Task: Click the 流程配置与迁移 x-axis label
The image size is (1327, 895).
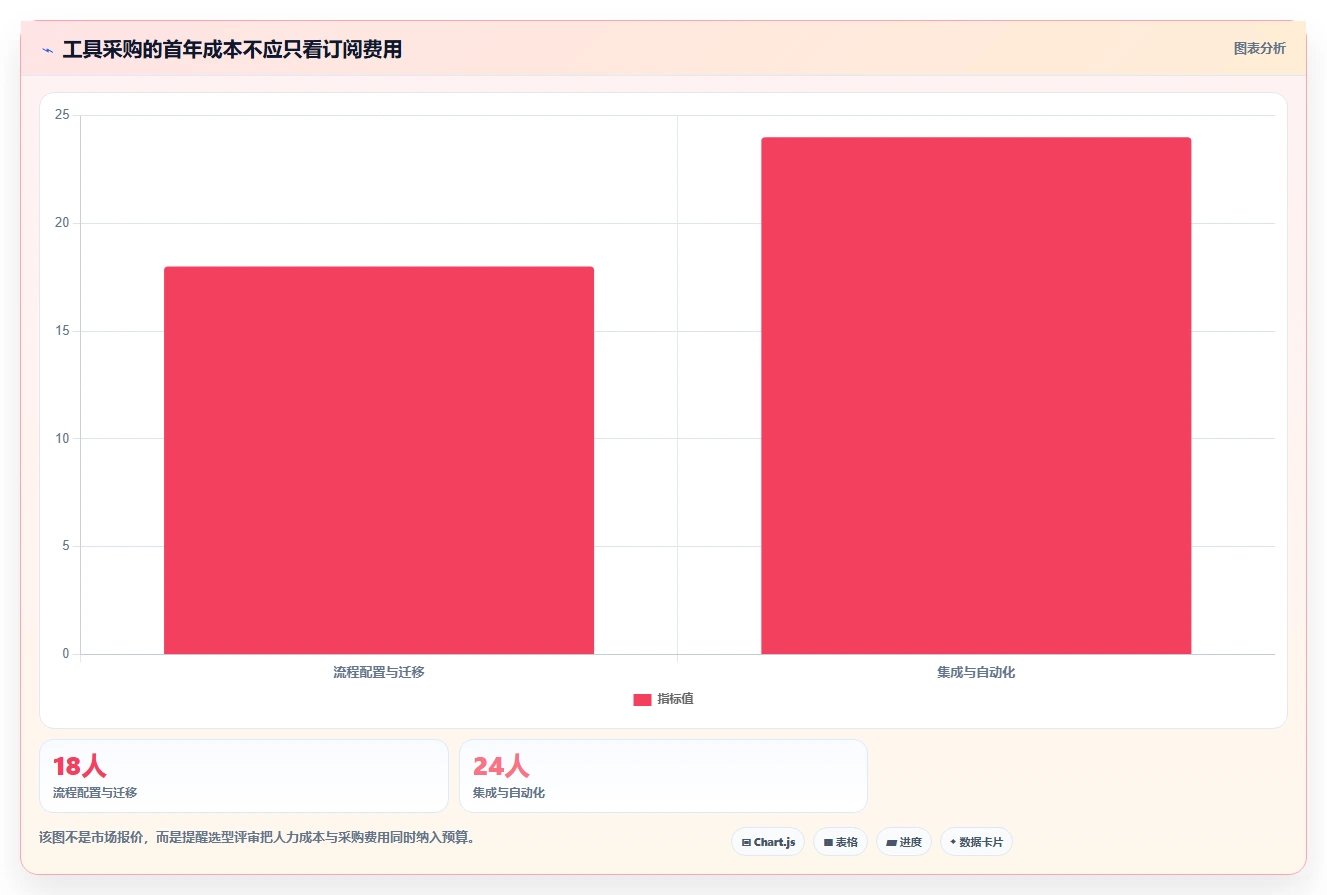Action: coord(379,672)
